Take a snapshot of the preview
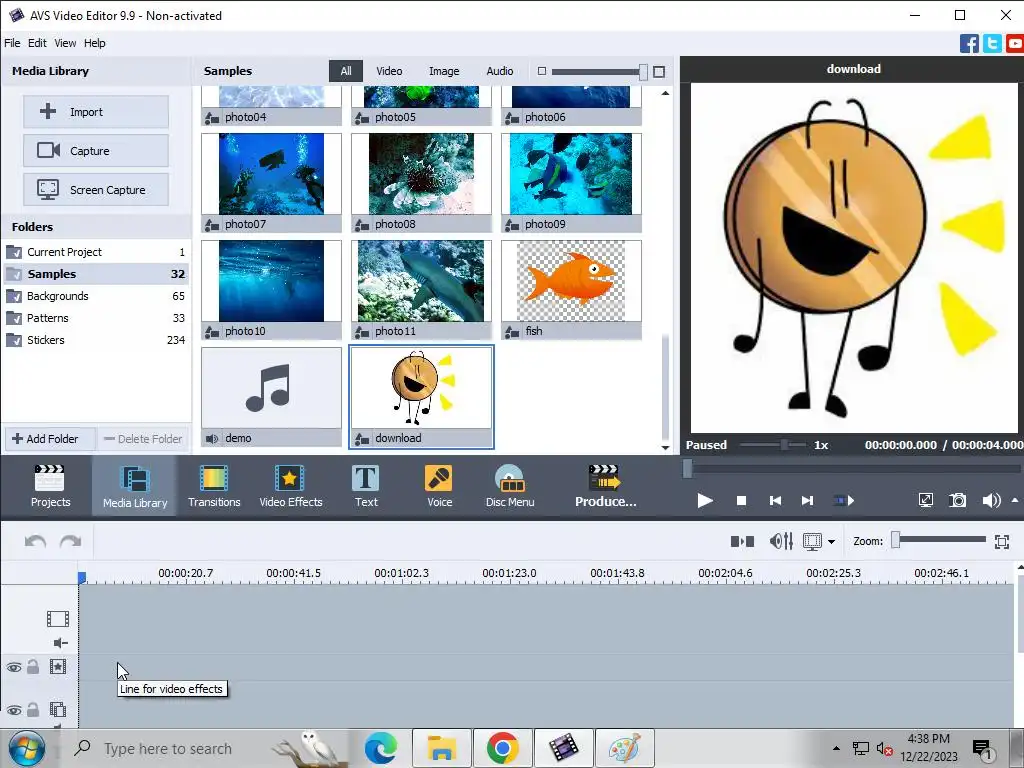This screenshot has width=1024, height=768. pyautogui.click(x=957, y=501)
